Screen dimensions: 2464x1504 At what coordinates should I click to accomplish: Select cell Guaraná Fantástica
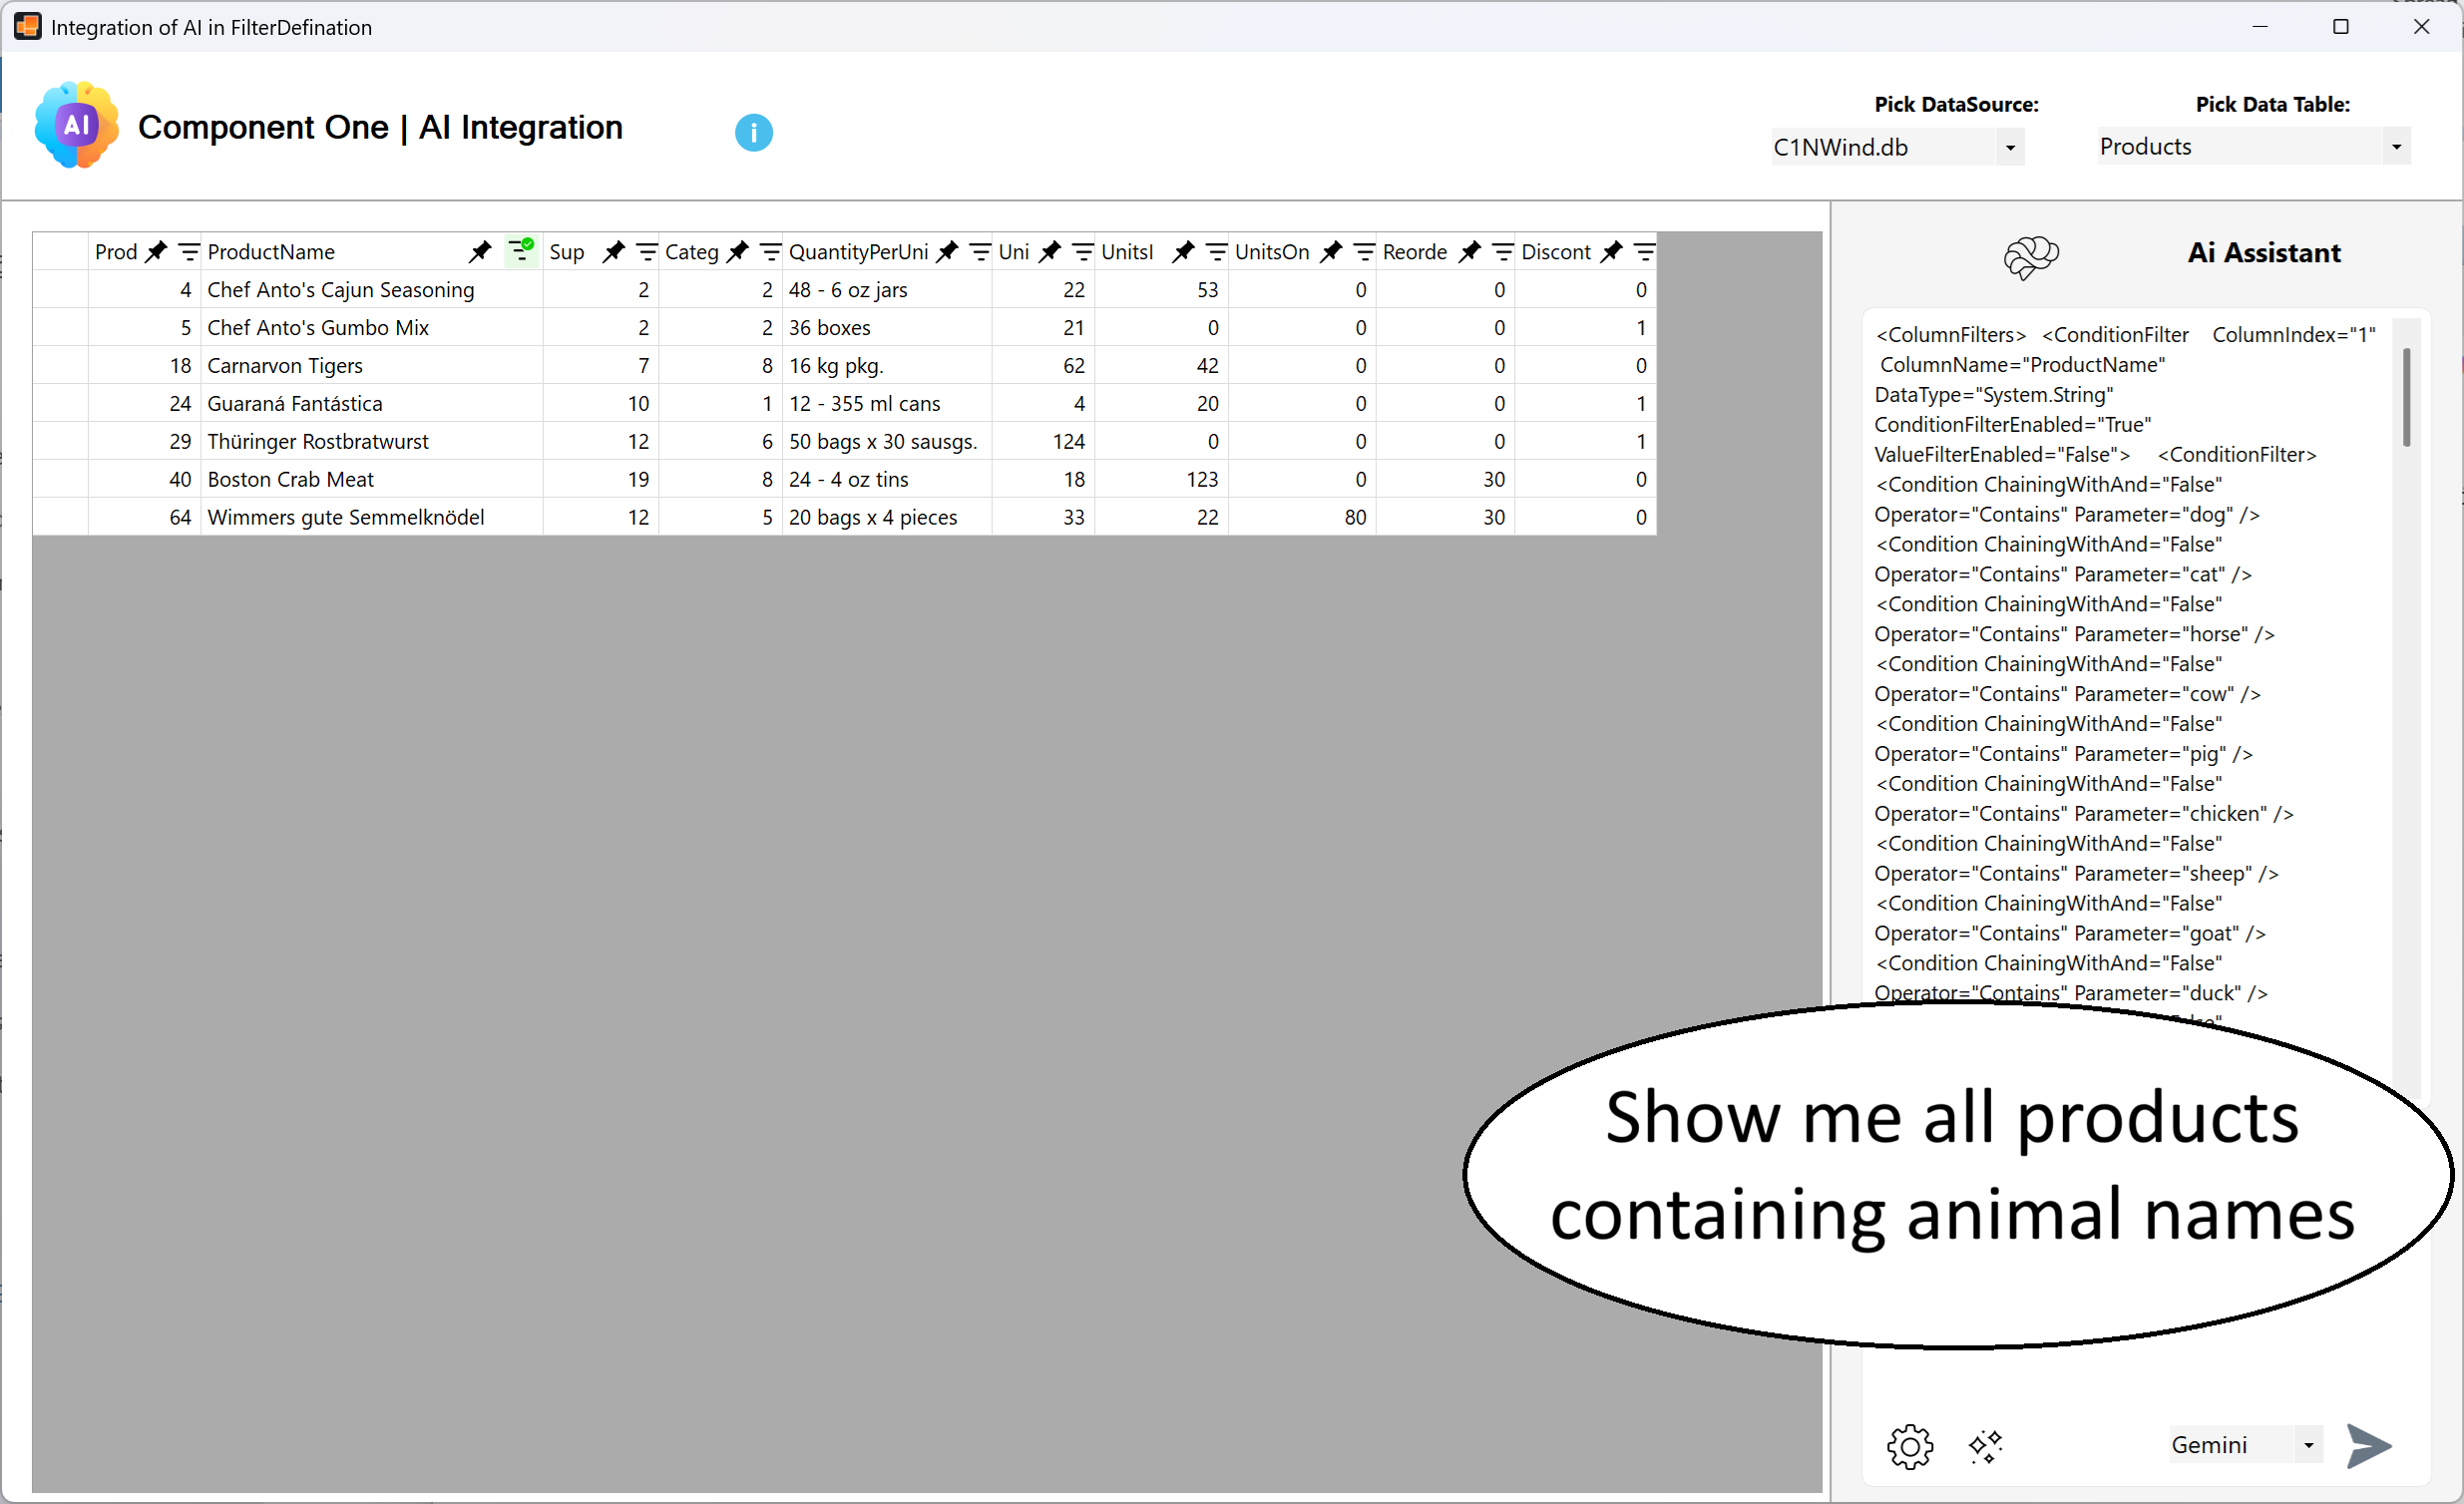pos(371,404)
